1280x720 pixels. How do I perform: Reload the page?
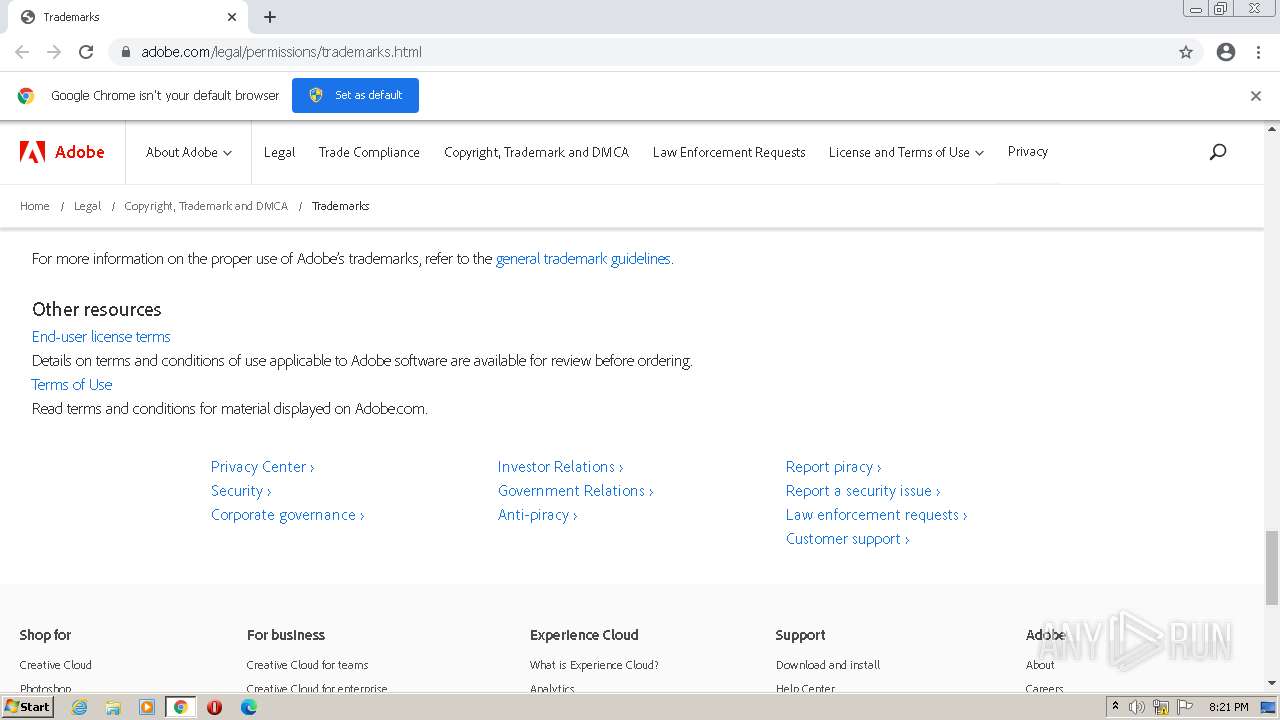(86, 52)
